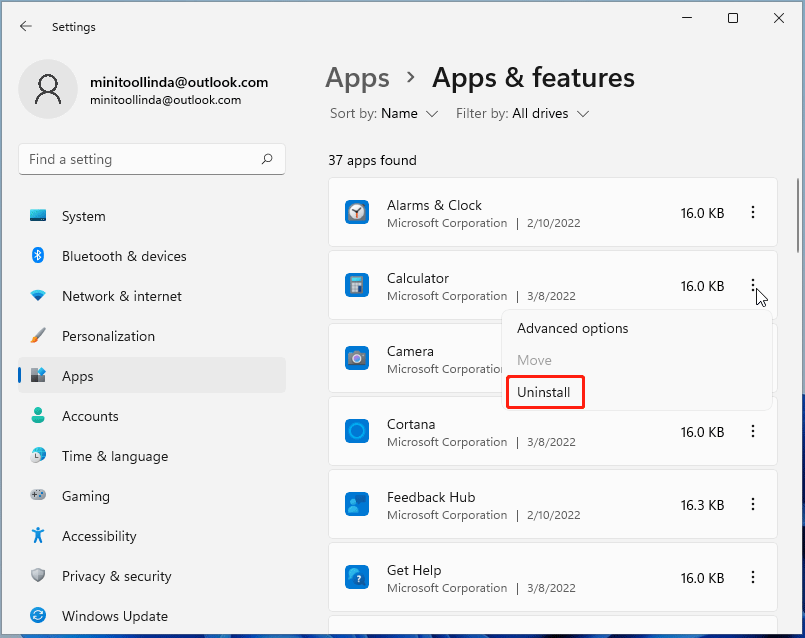This screenshot has width=805, height=638.
Task: Click the Apps icon in the sidebar
Action: click(x=38, y=375)
